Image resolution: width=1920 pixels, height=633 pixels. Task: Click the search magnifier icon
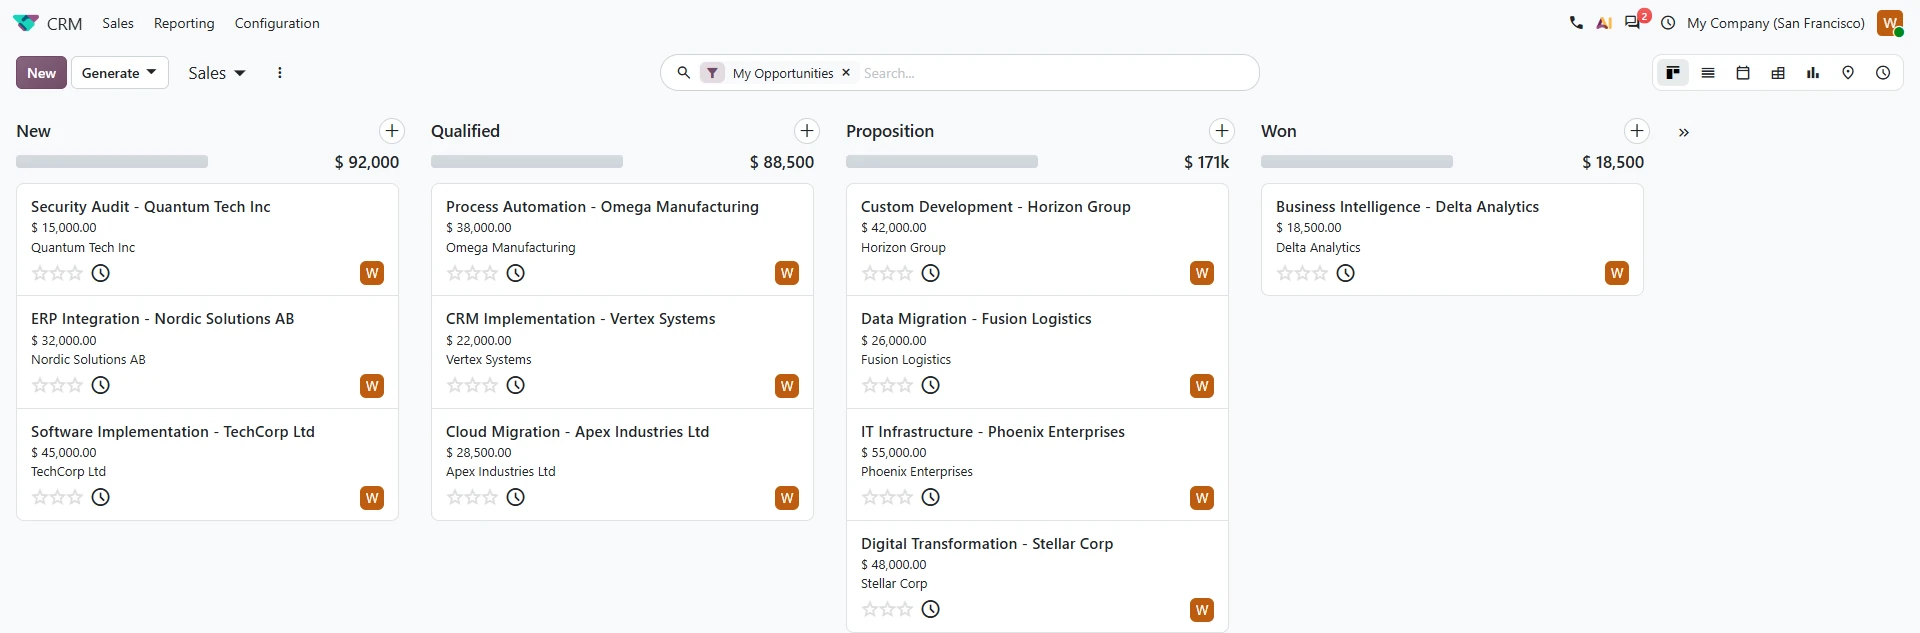coord(684,73)
